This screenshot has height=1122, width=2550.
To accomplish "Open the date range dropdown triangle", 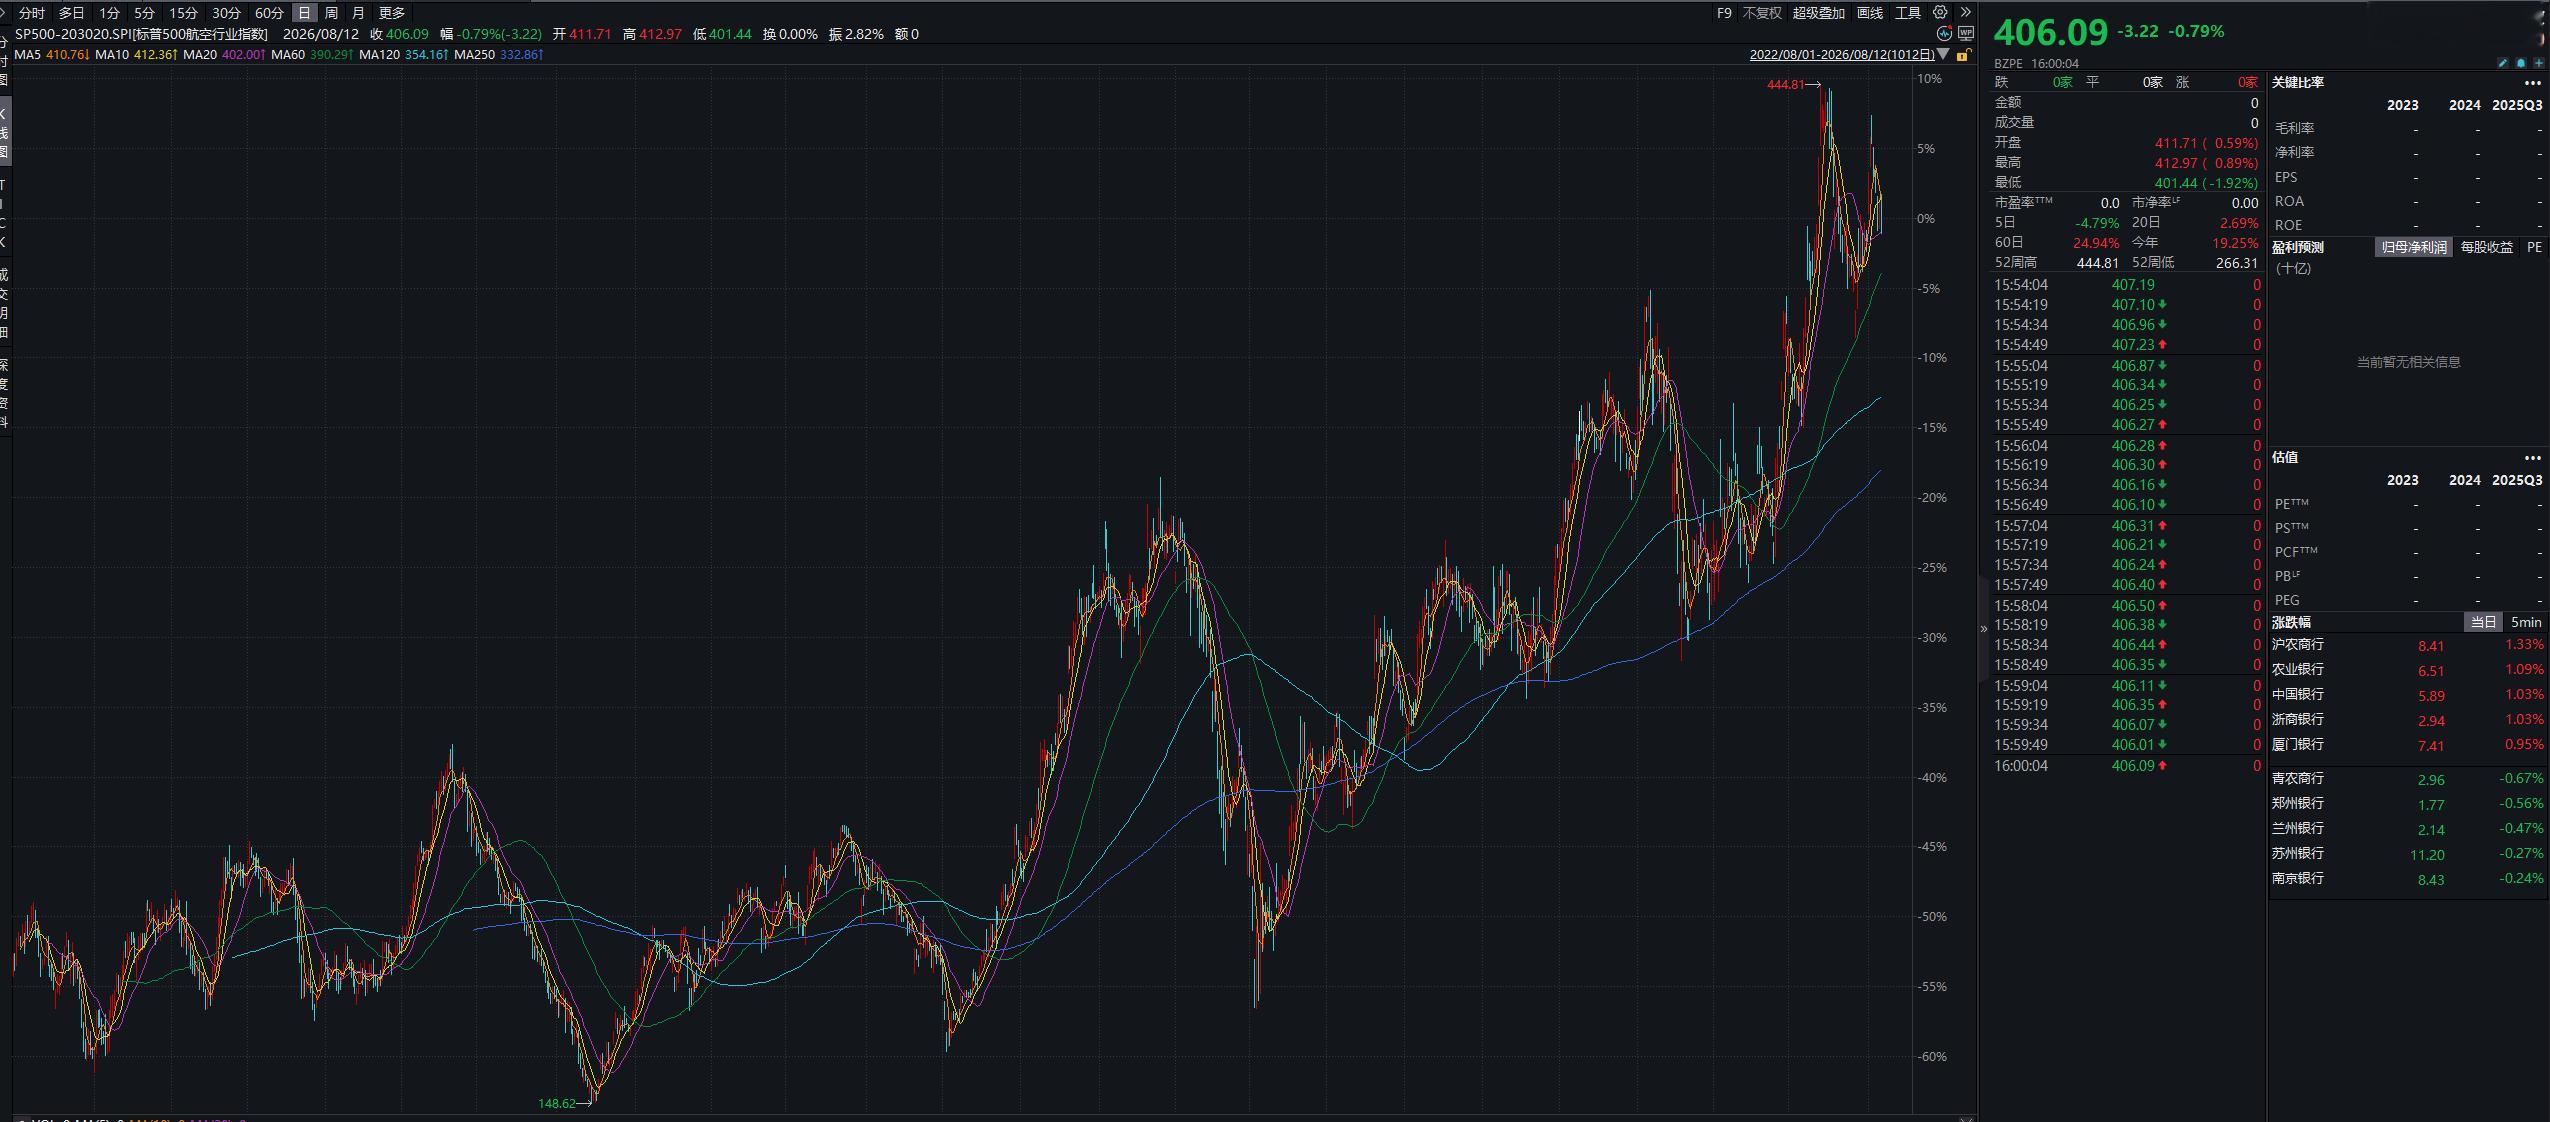I will pos(1943,54).
